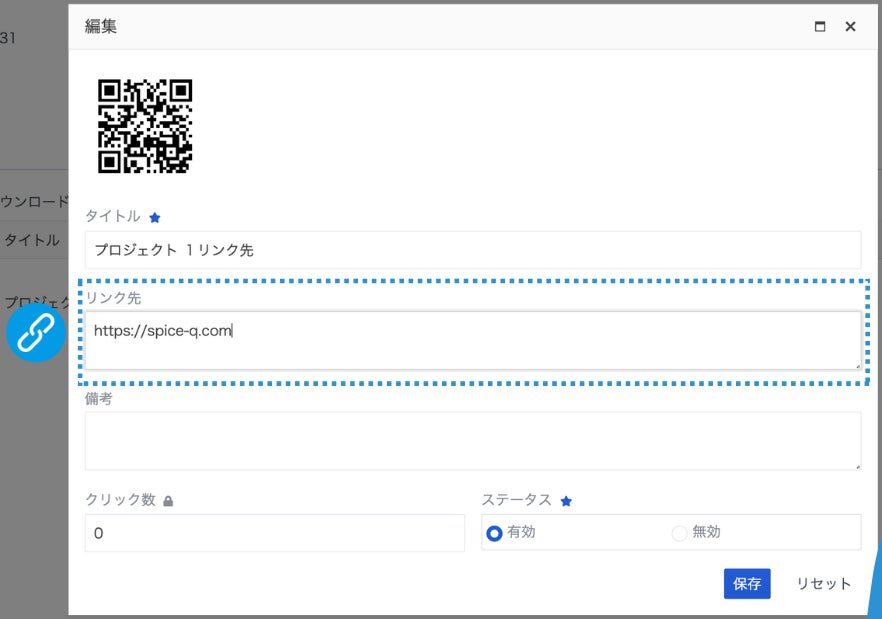
Task: Click into the リンク先 URL textarea
Action: 472,340
